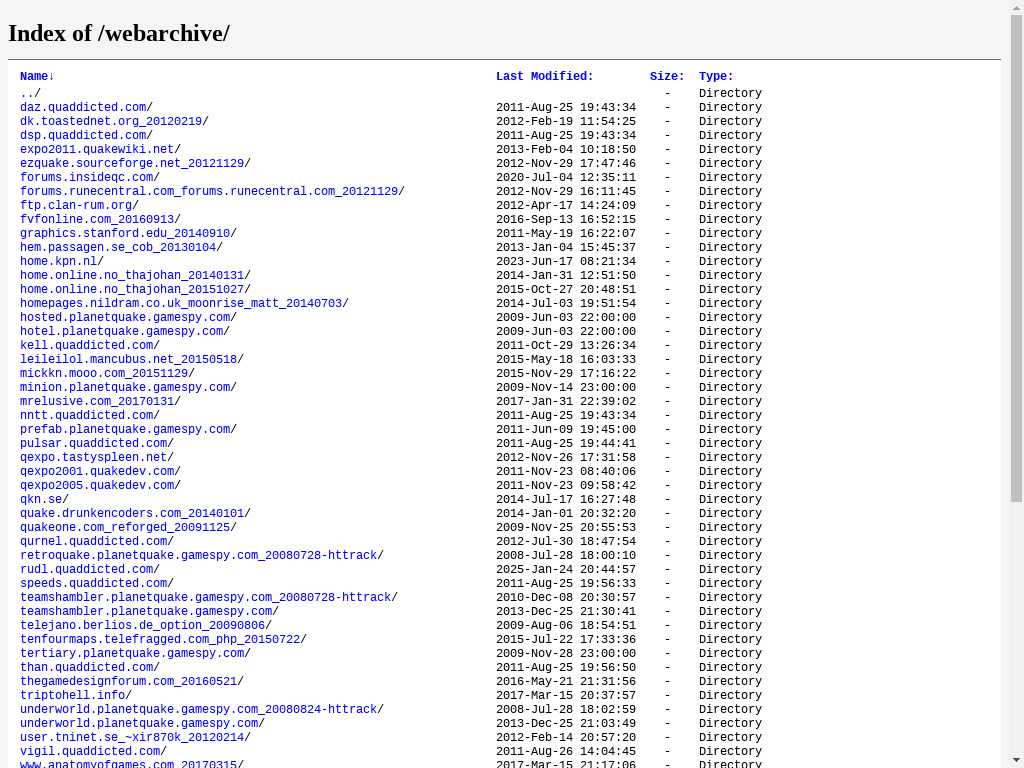Open minion.planetquake.gamespy.com directory
1024x768 pixels.
tap(125, 388)
